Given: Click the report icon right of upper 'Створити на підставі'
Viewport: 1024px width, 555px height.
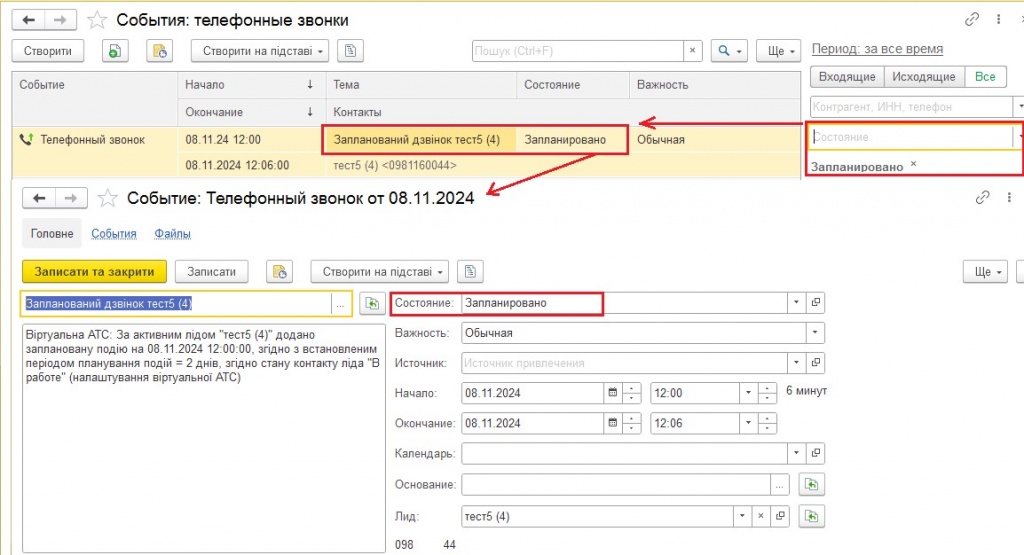Looking at the screenshot, I should pos(349,51).
